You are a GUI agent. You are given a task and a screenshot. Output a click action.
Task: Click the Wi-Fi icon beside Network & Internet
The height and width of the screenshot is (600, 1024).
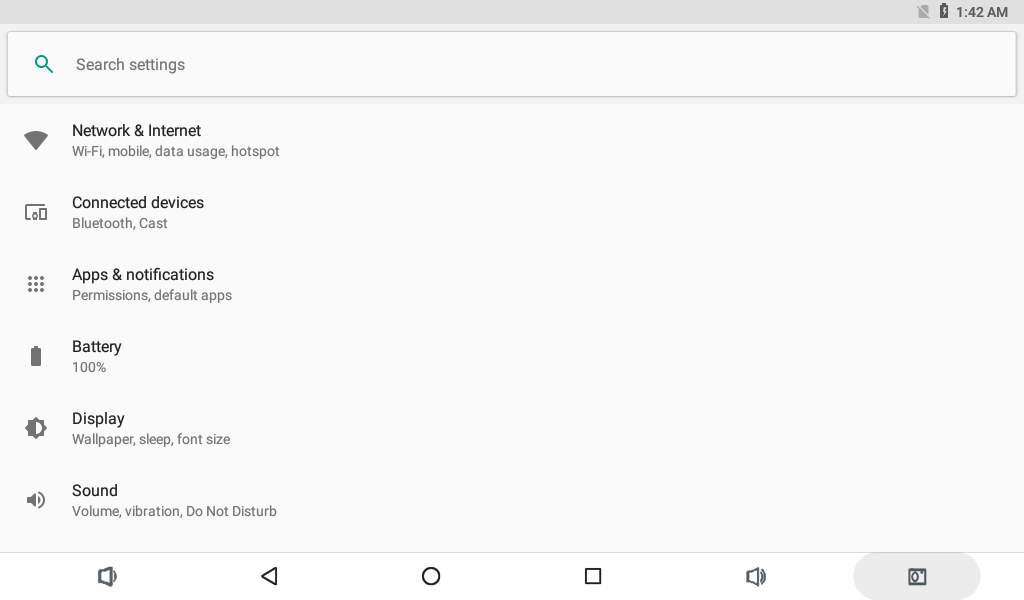[36, 140]
